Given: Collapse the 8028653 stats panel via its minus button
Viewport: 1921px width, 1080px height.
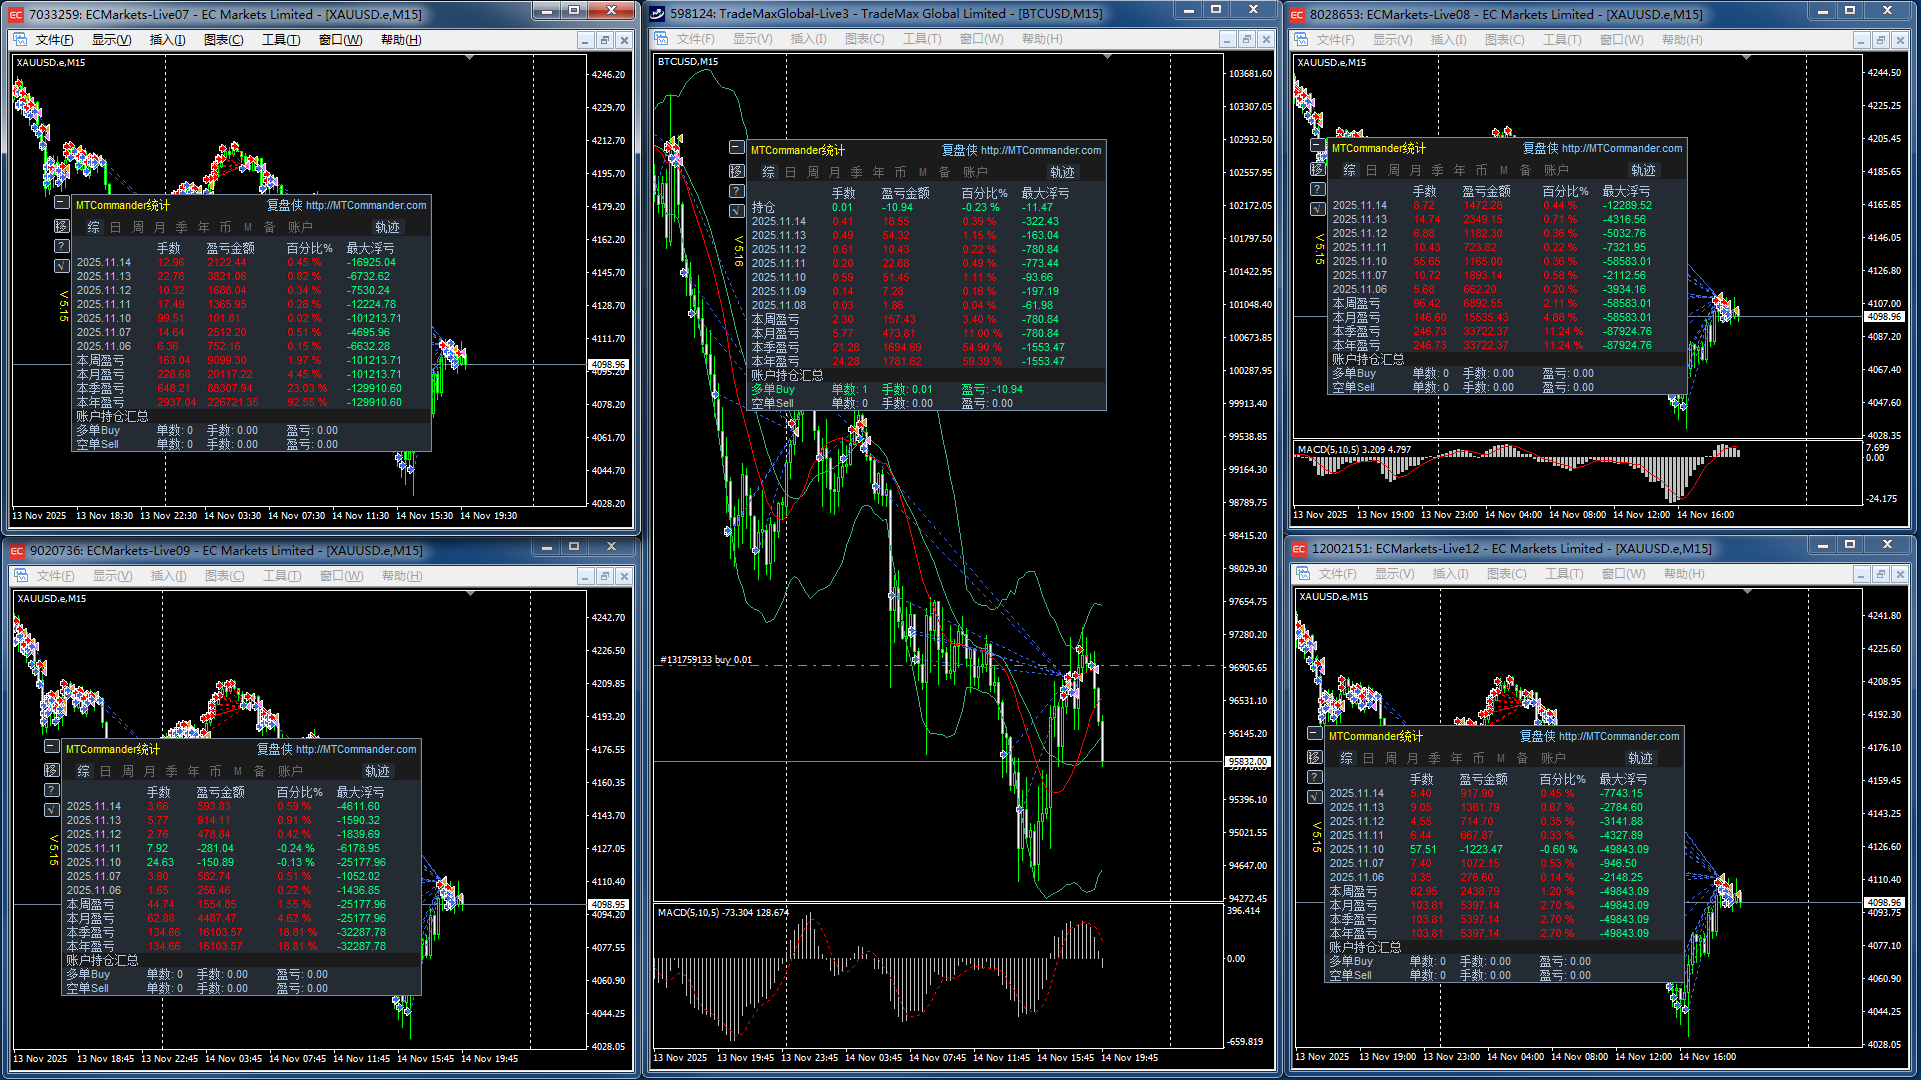Looking at the screenshot, I should click(x=1318, y=146).
